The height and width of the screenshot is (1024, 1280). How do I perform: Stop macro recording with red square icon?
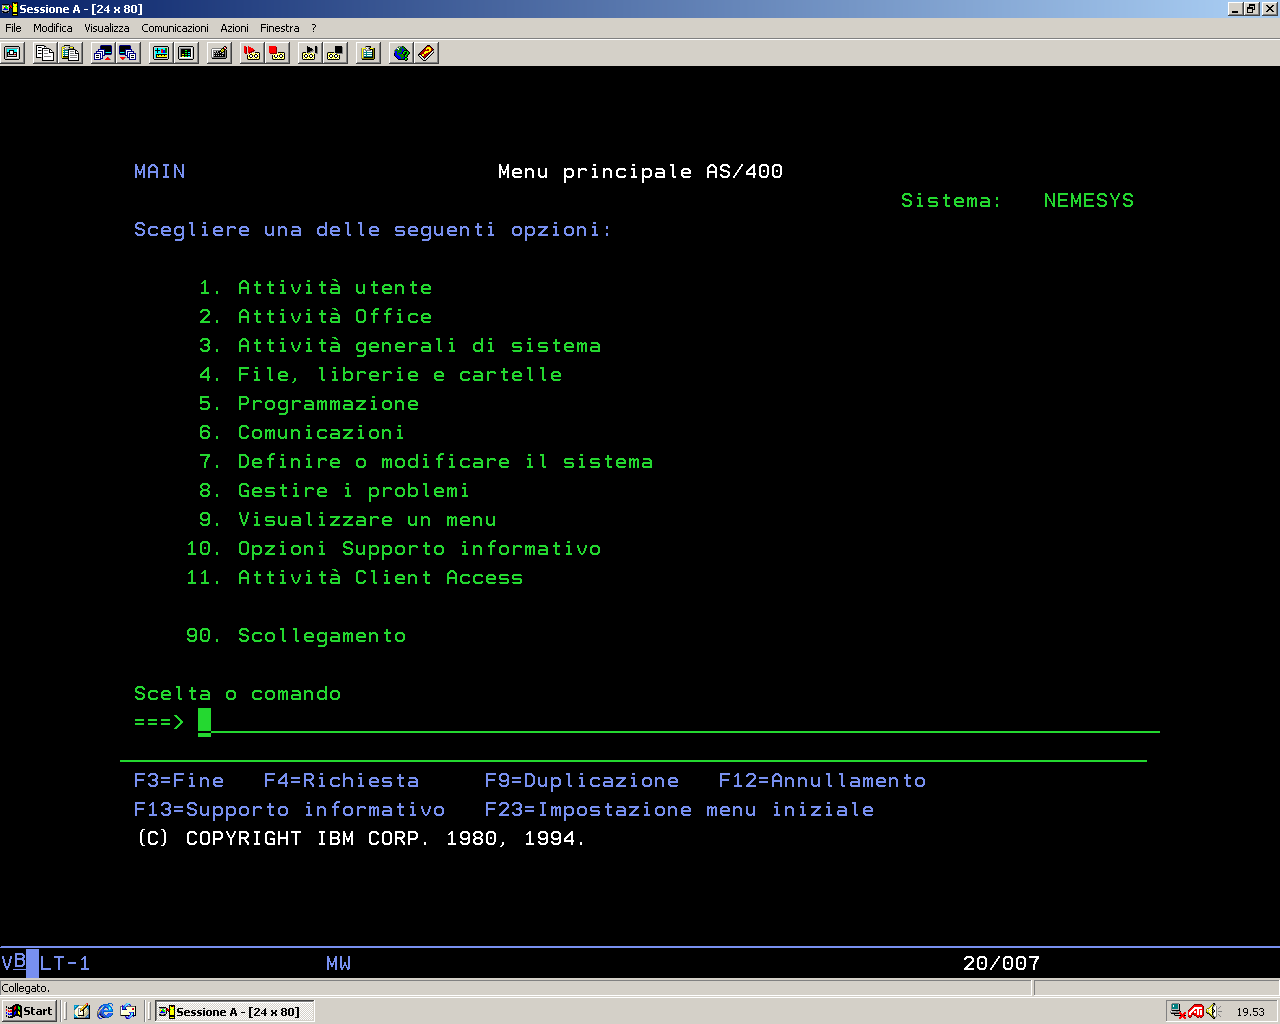[x=278, y=53]
